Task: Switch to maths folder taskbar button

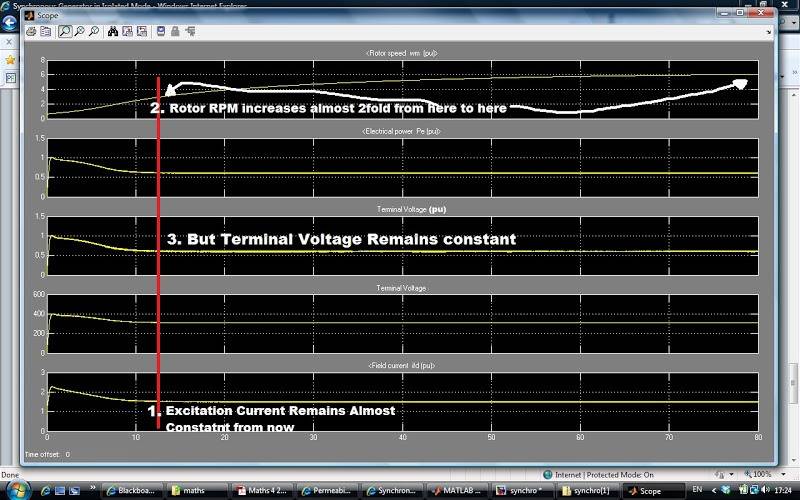Action: 197,490
